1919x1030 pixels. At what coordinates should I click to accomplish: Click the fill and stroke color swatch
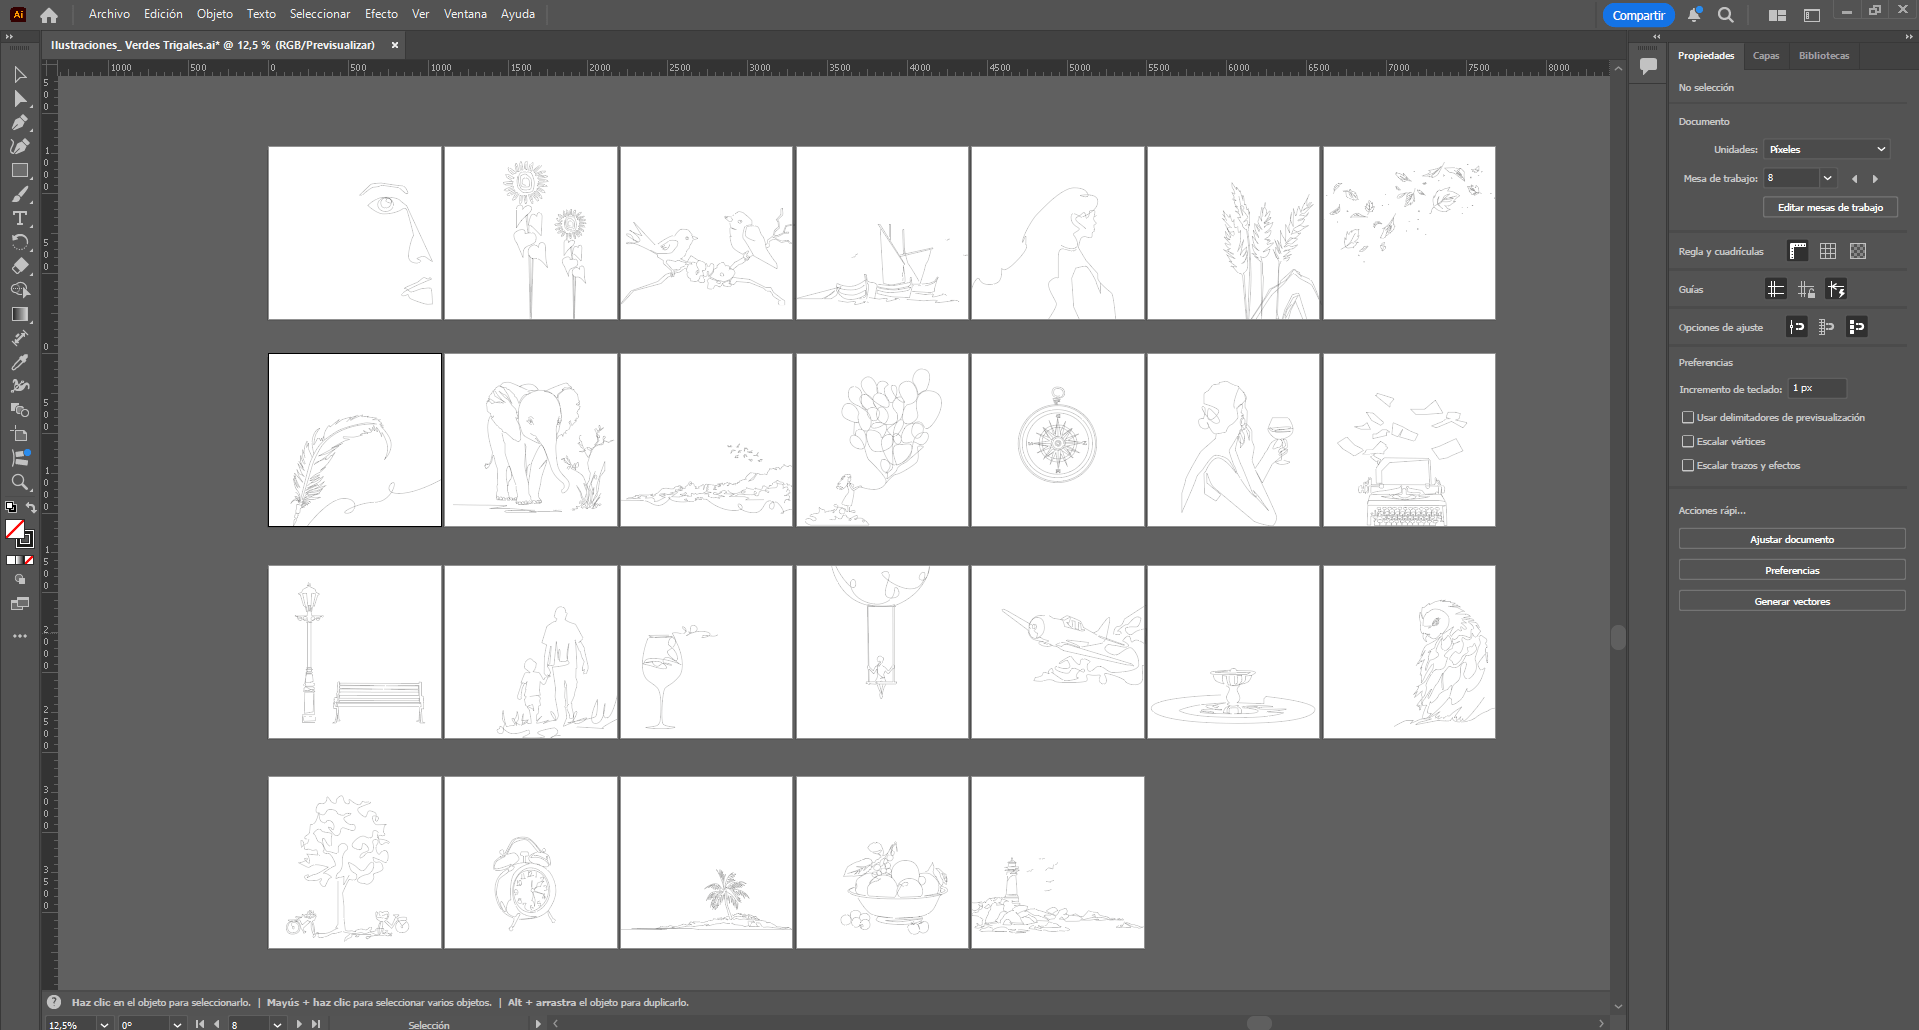click(18, 532)
